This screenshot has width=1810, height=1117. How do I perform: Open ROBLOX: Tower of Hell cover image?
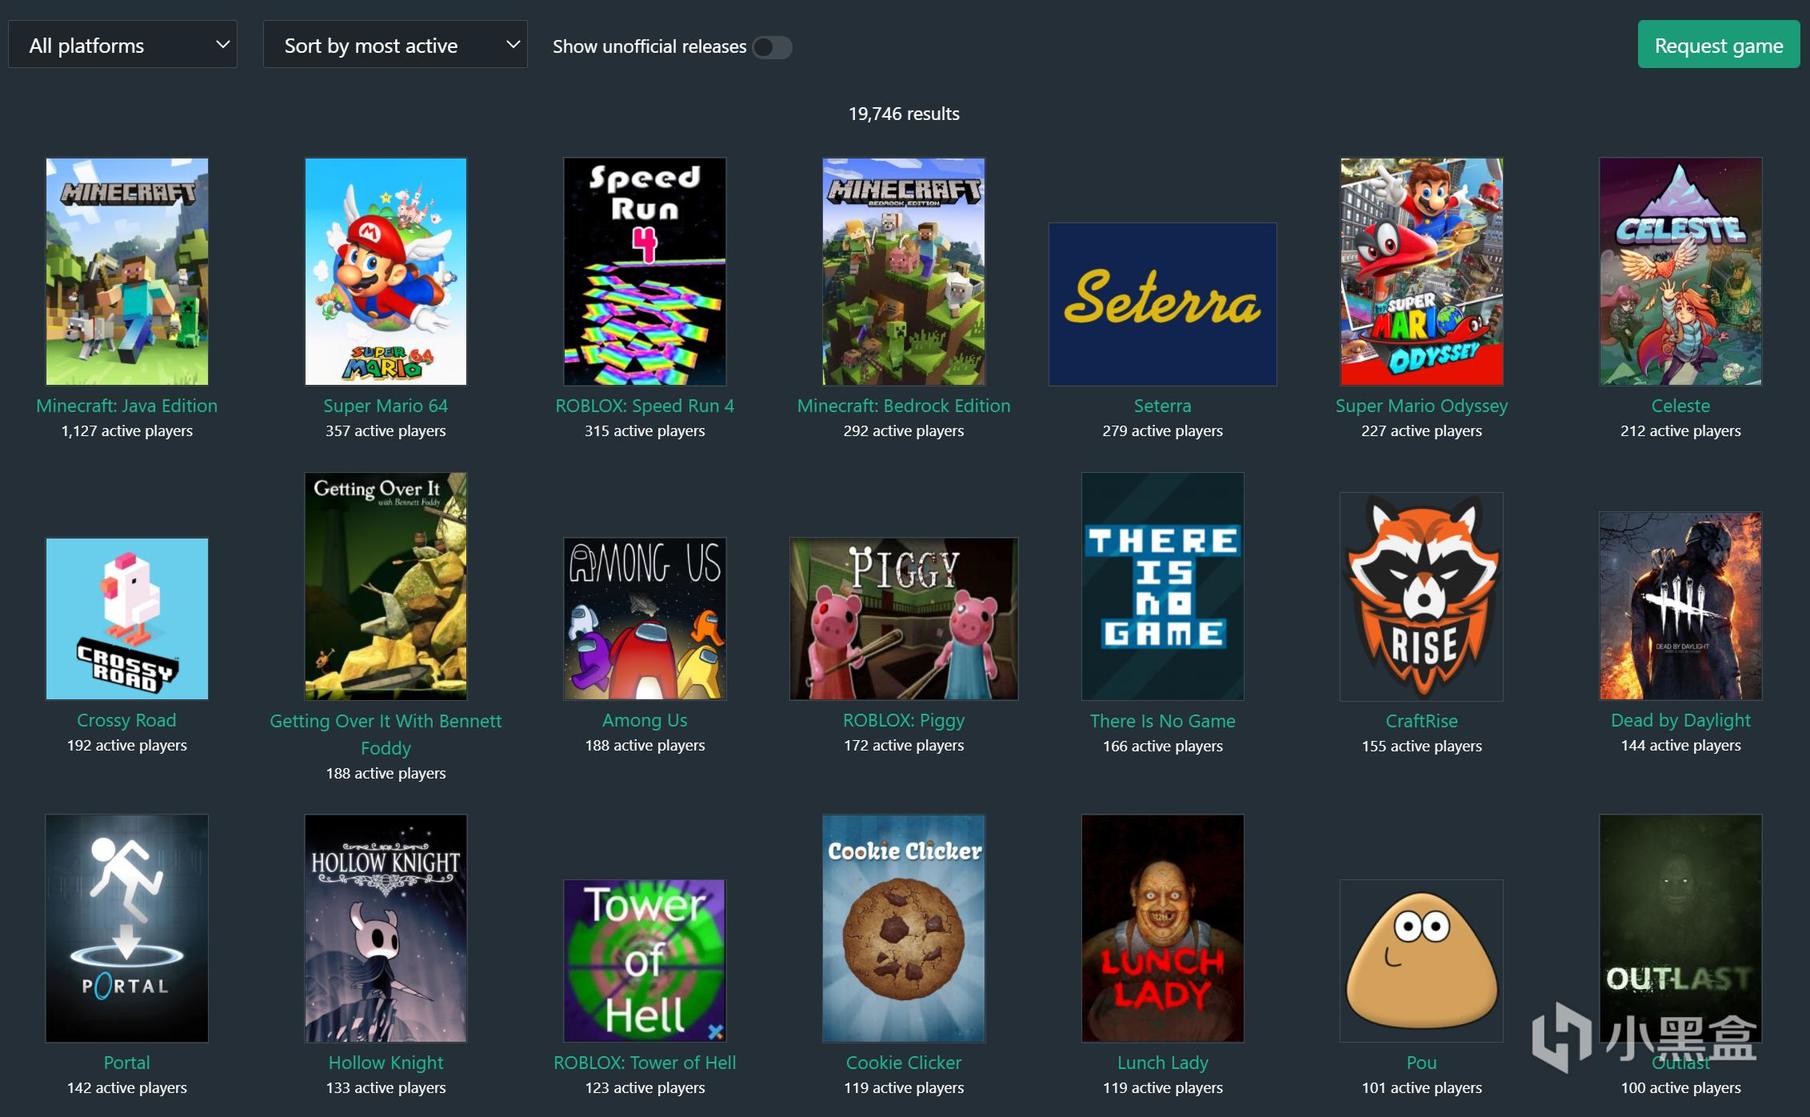645,961
